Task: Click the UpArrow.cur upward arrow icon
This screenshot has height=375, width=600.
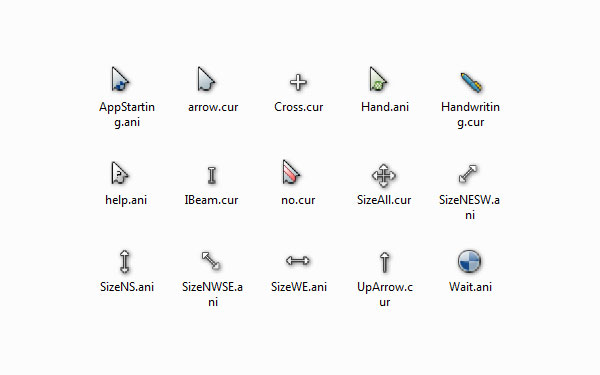Action: click(385, 262)
